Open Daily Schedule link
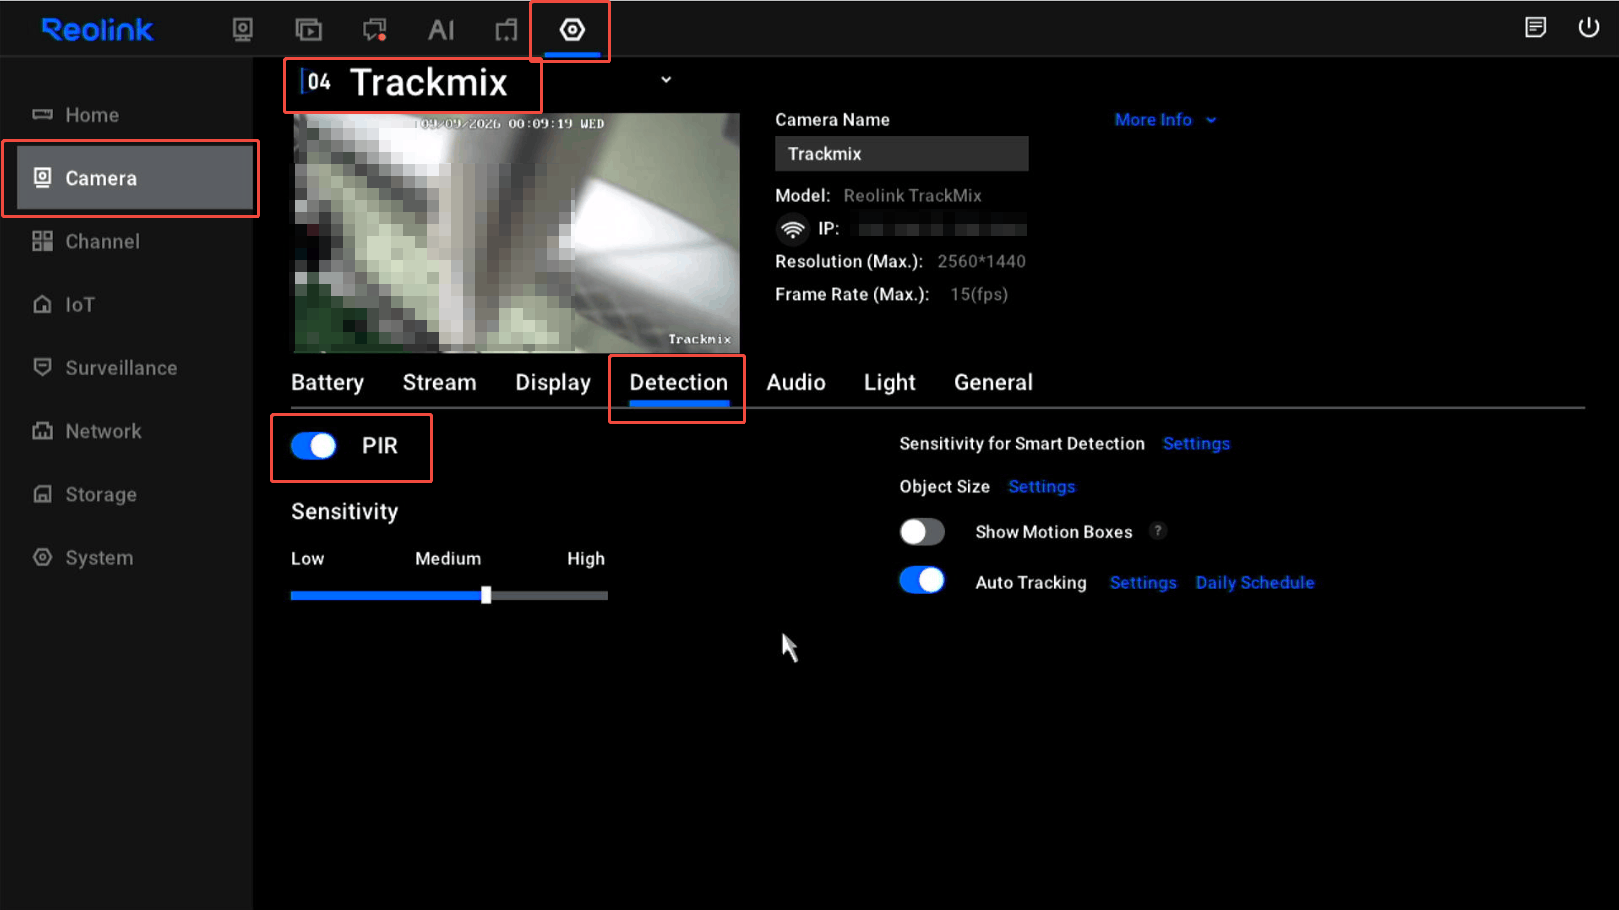 [x=1255, y=583]
